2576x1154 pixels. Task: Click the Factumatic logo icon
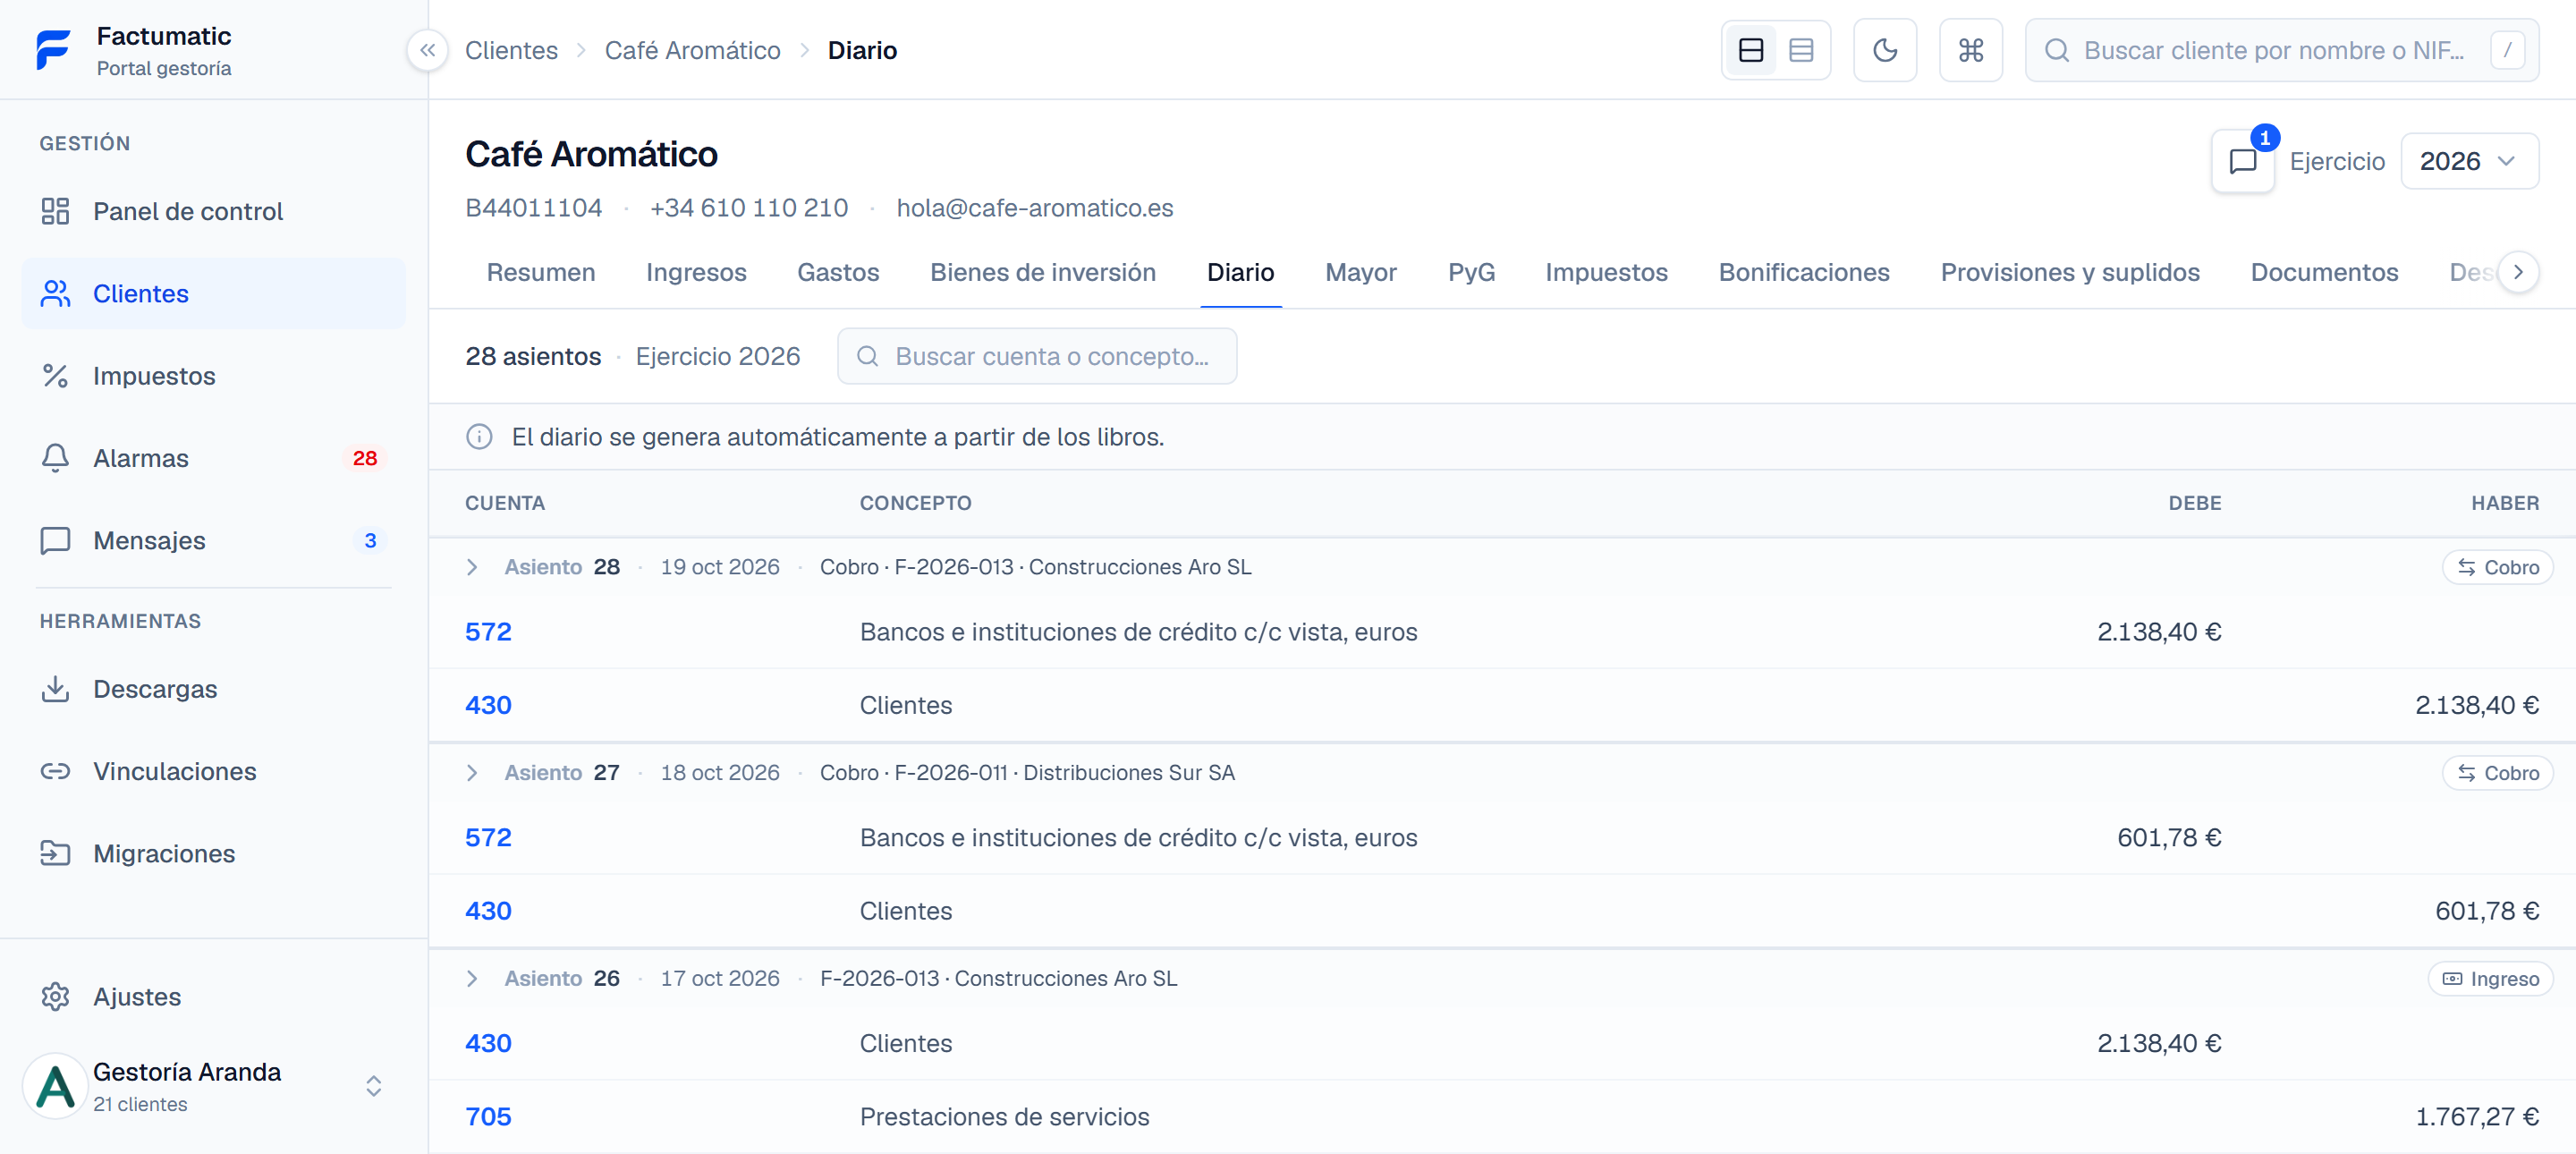coord(54,50)
